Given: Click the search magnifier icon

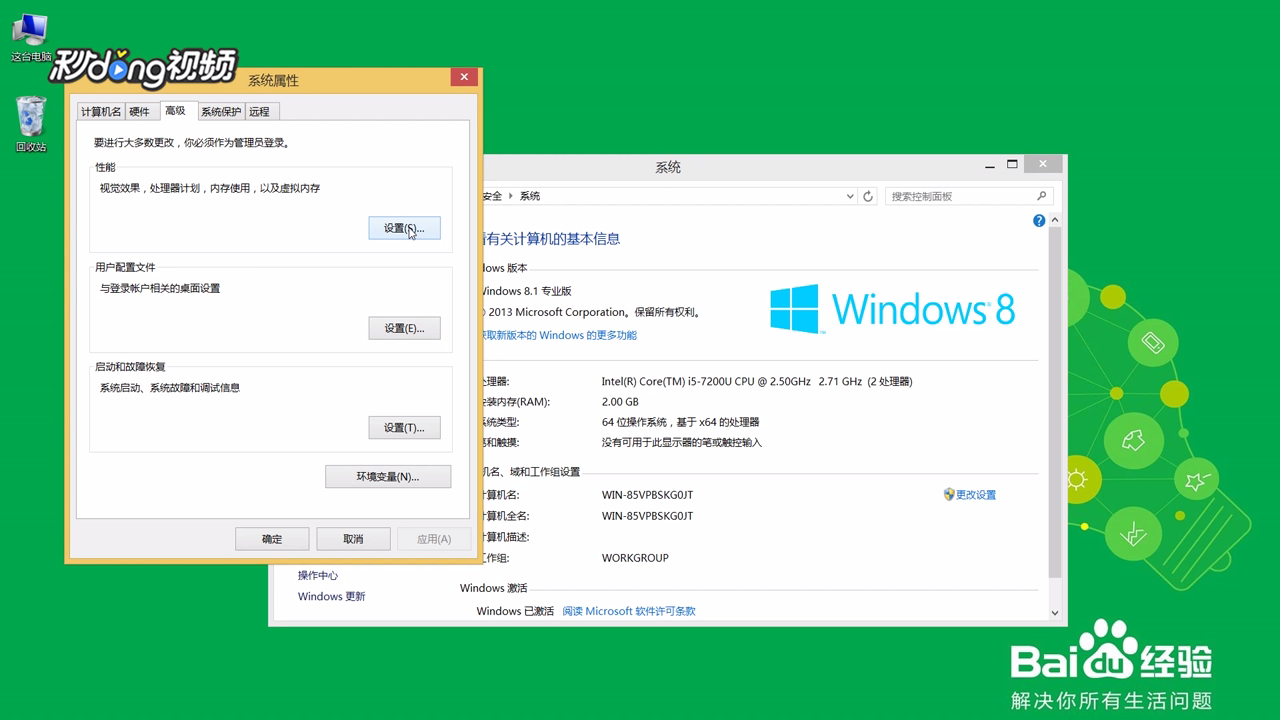Looking at the screenshot, I should click(x=1042, y=196).
